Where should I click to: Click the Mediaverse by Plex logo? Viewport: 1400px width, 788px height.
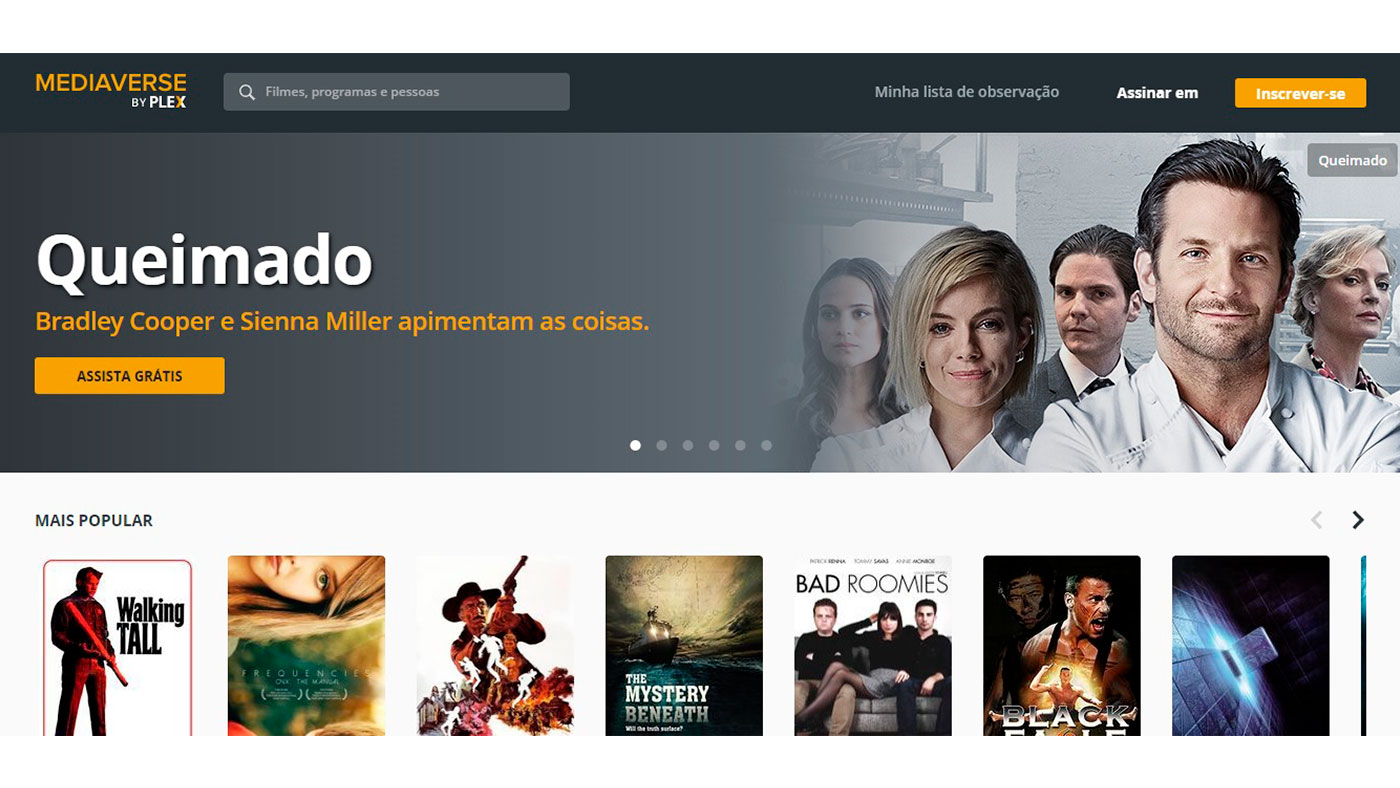[x=111, y=90]
